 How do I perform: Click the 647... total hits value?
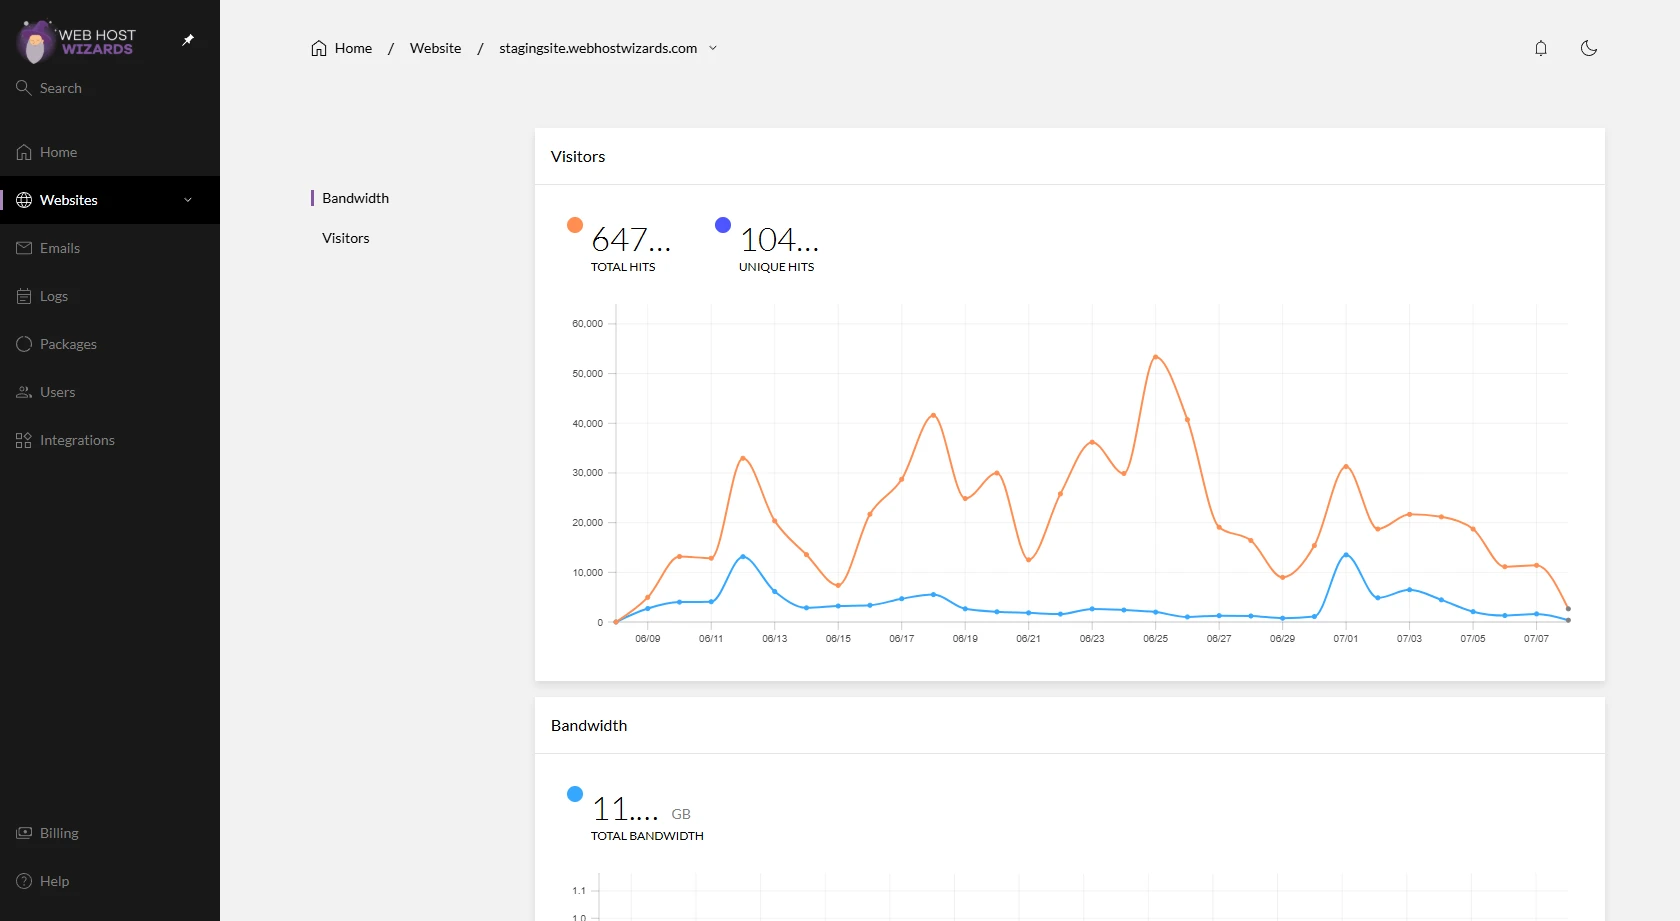pos(631,240)
